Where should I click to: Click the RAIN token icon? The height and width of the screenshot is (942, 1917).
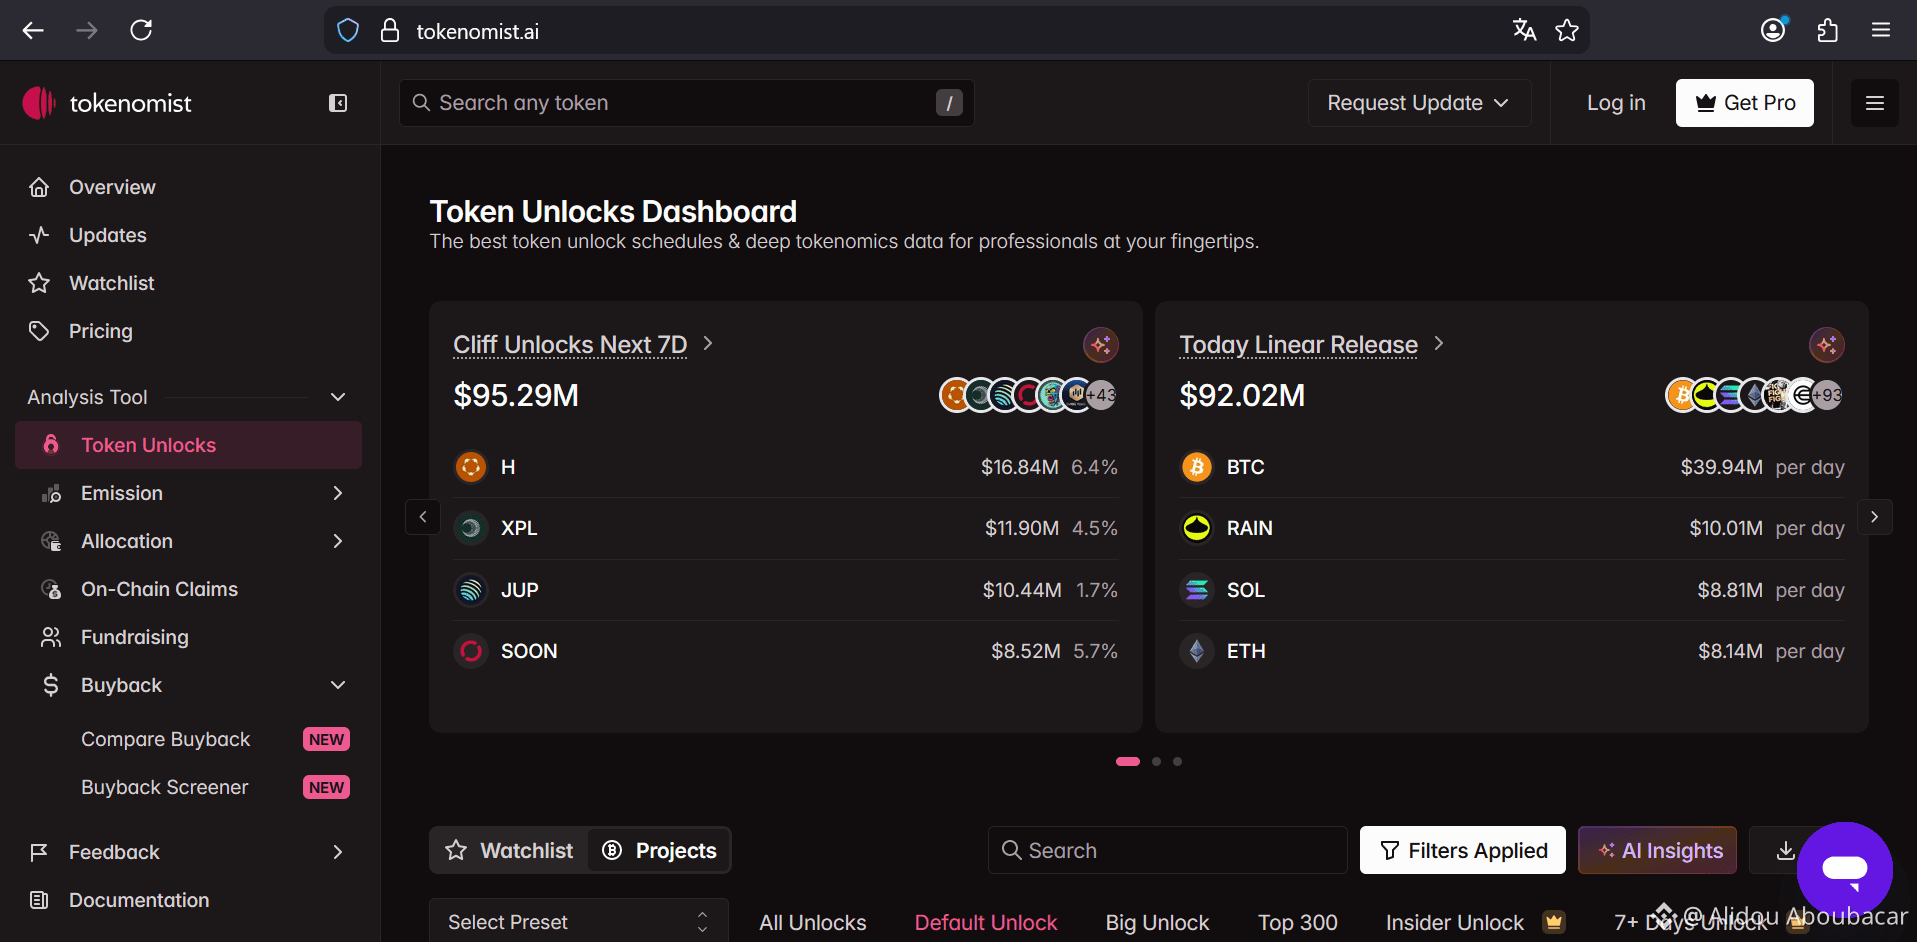(1197, 528)
